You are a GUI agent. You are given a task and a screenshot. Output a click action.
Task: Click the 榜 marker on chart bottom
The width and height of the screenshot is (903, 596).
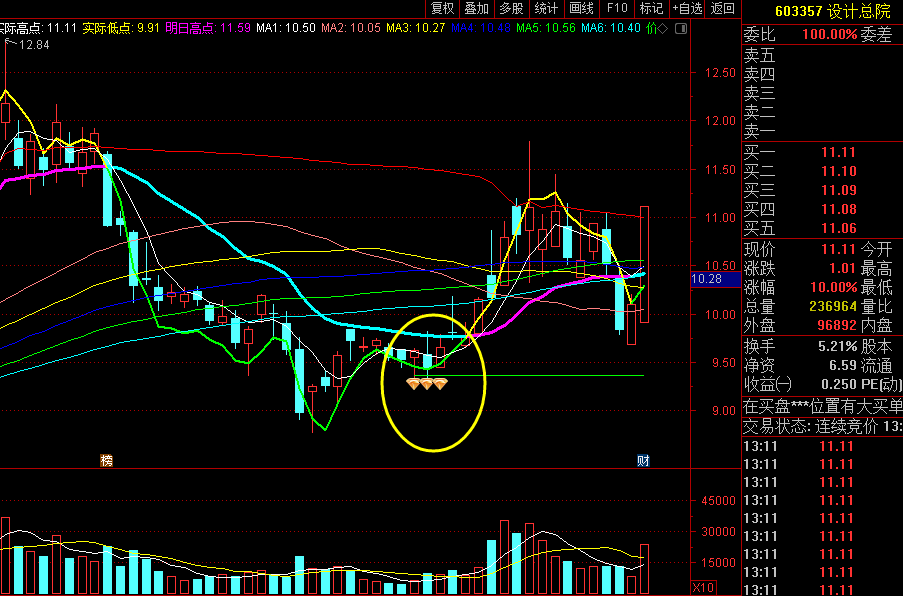107,460
